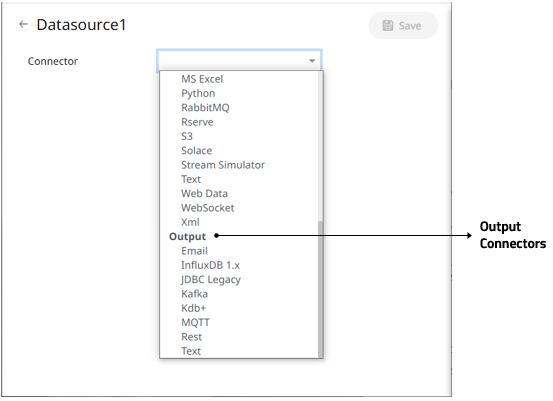The image size is (553, 401).
Task: Choose Python connector option
Action: click(198, 93)
